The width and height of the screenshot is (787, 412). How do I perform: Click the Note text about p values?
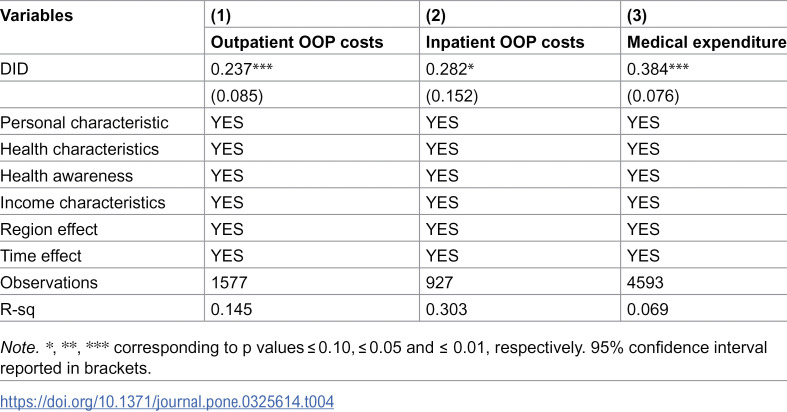pyautogui.click(x=383, y=358)
